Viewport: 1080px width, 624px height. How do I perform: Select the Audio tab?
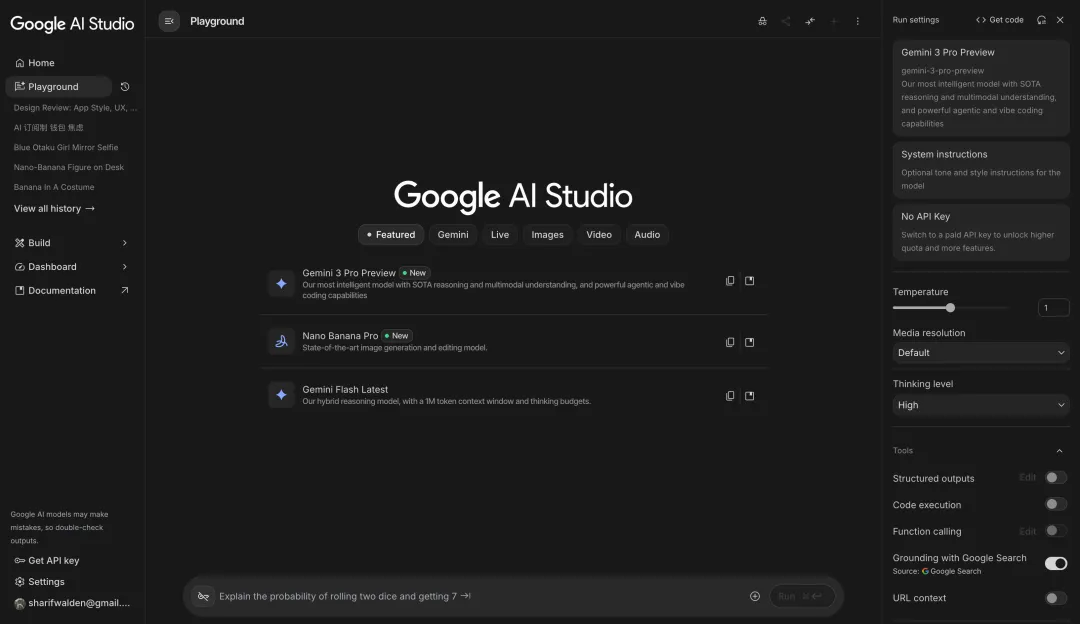[x=647, y=235]
